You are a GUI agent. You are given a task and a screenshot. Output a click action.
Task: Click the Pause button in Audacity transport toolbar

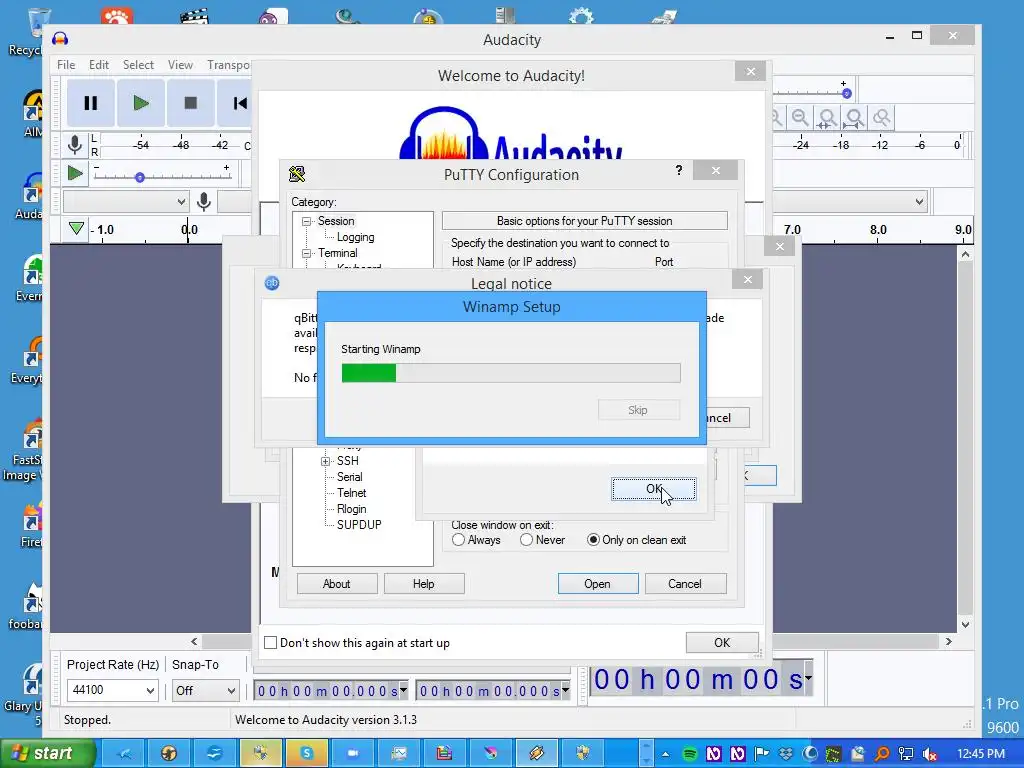91,103
